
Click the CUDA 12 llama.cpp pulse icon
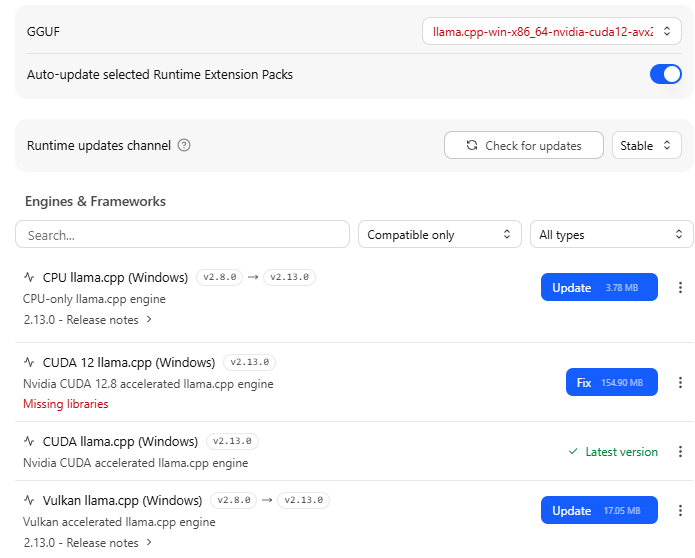29,362
